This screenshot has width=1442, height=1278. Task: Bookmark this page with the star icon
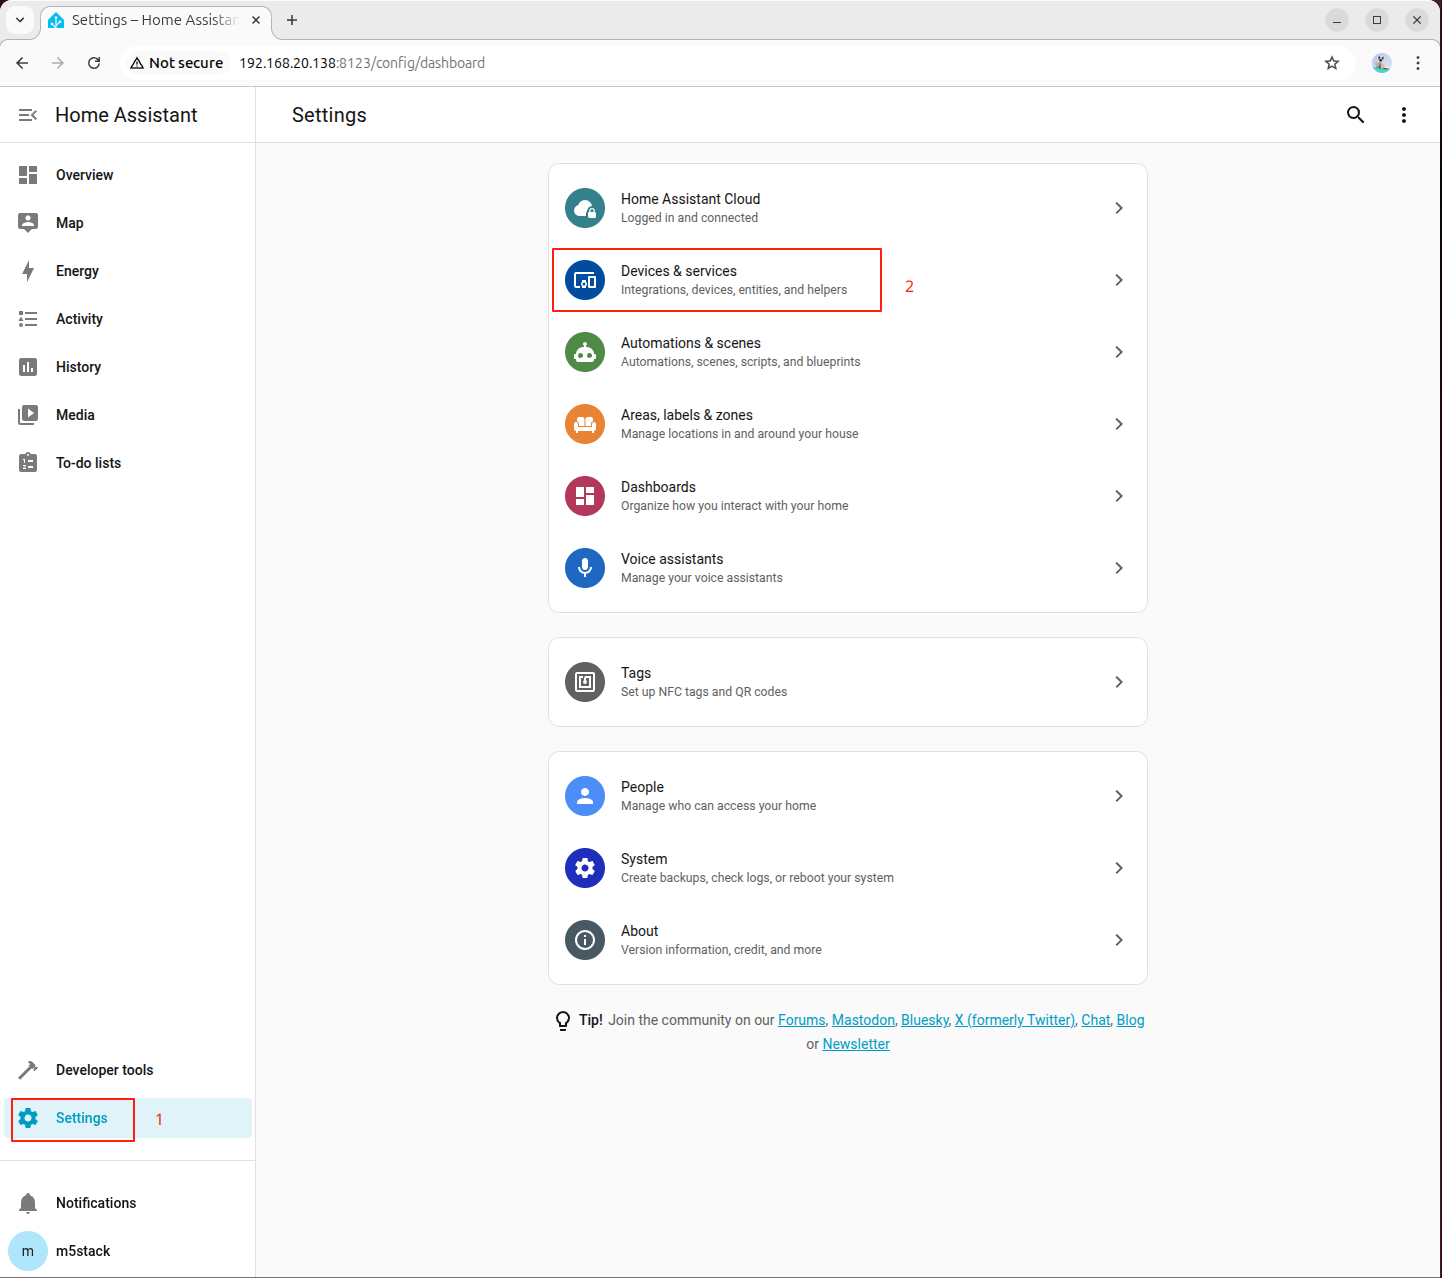point(1331,63)
